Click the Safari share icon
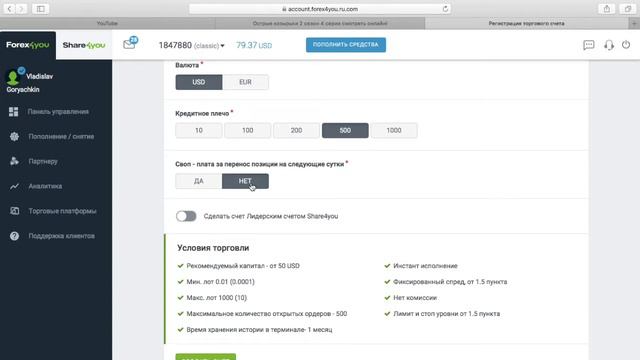 click(x=607, y=9)
